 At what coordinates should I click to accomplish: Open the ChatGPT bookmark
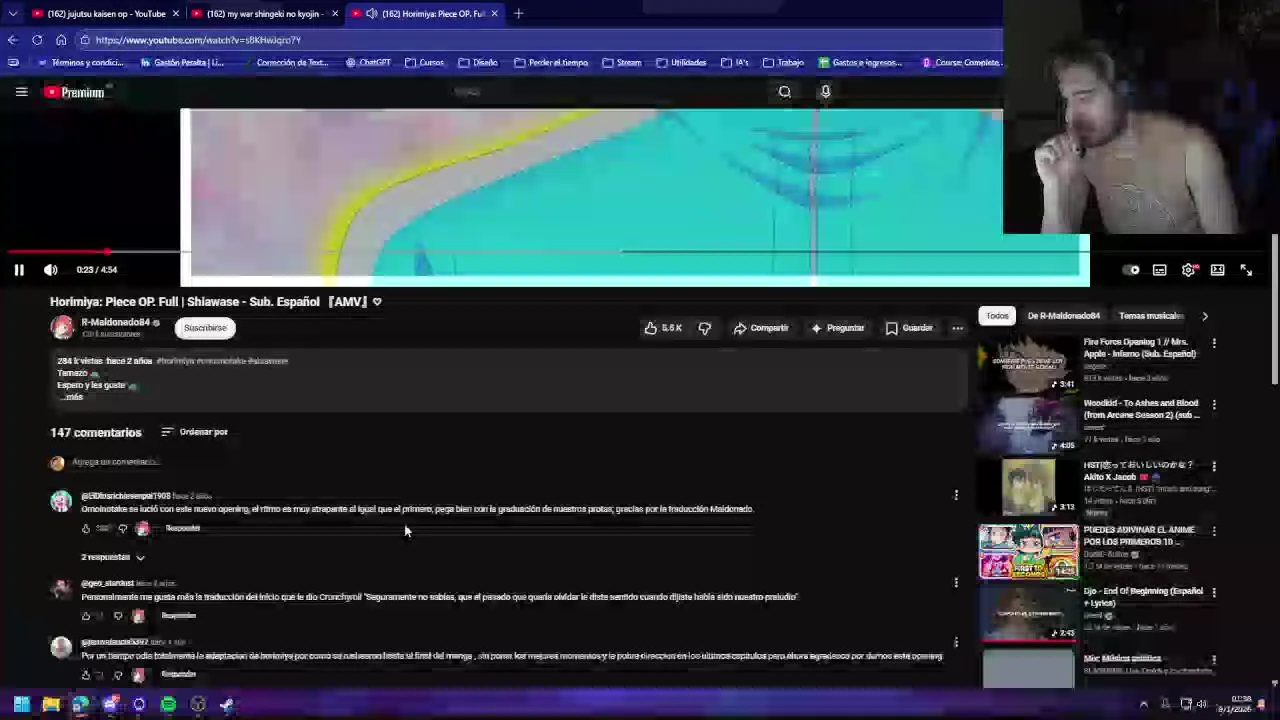point(368,62)
